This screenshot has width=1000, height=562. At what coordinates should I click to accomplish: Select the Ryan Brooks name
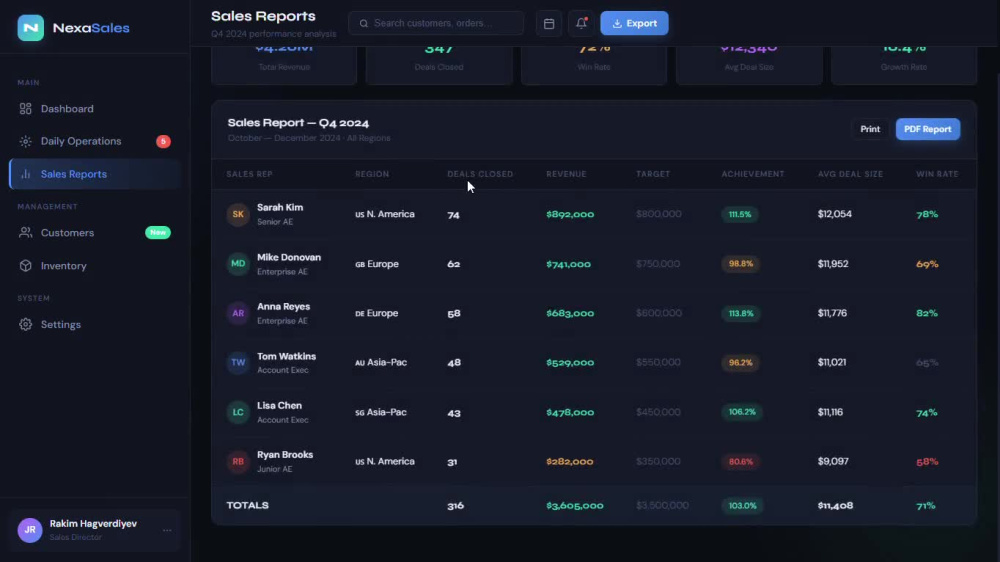(x=285, y=455)
